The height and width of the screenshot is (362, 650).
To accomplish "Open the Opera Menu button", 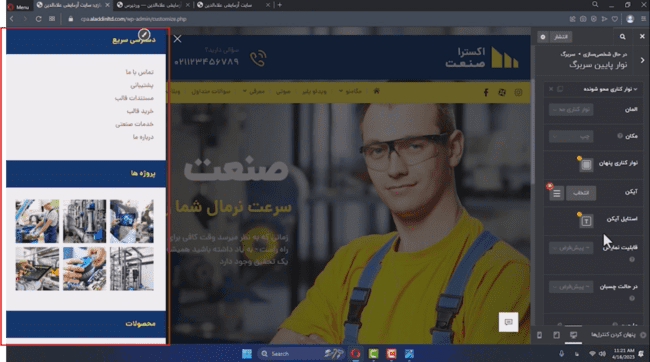I will coord(18,6).
